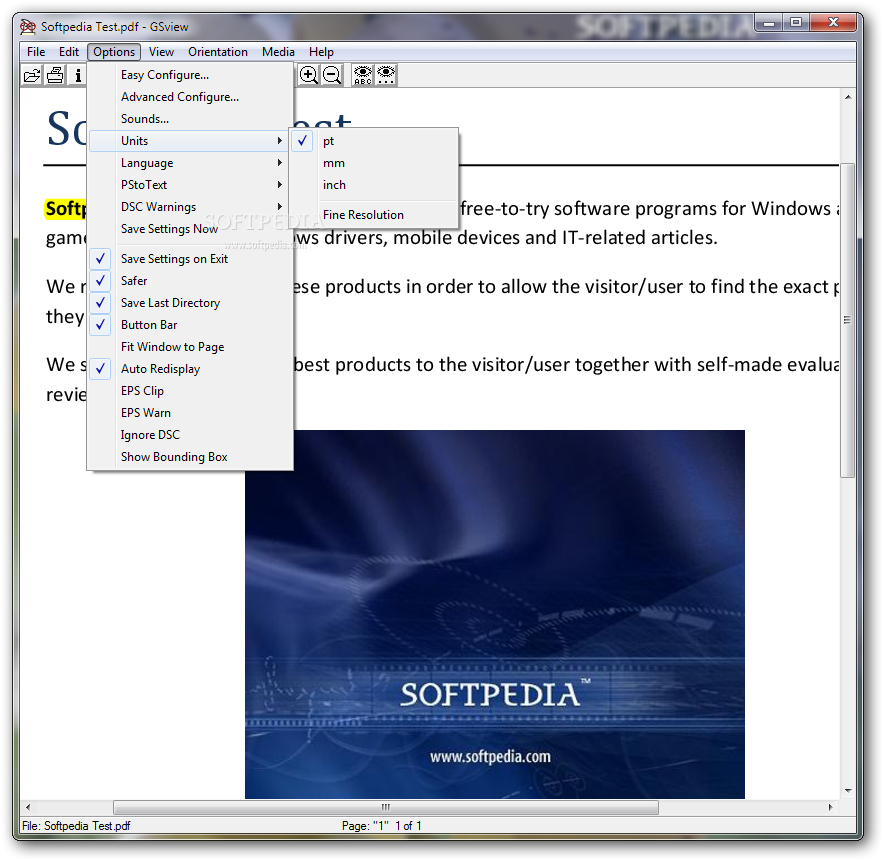
Task: Open the File menu
Action: click(36, 52)
